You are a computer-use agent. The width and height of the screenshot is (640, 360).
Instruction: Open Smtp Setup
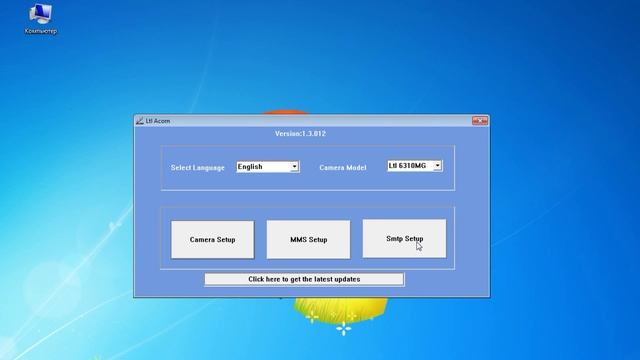404,238
